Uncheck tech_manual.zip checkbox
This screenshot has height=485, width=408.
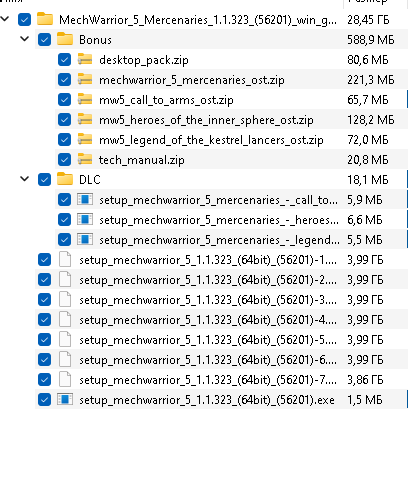(64, 159)
